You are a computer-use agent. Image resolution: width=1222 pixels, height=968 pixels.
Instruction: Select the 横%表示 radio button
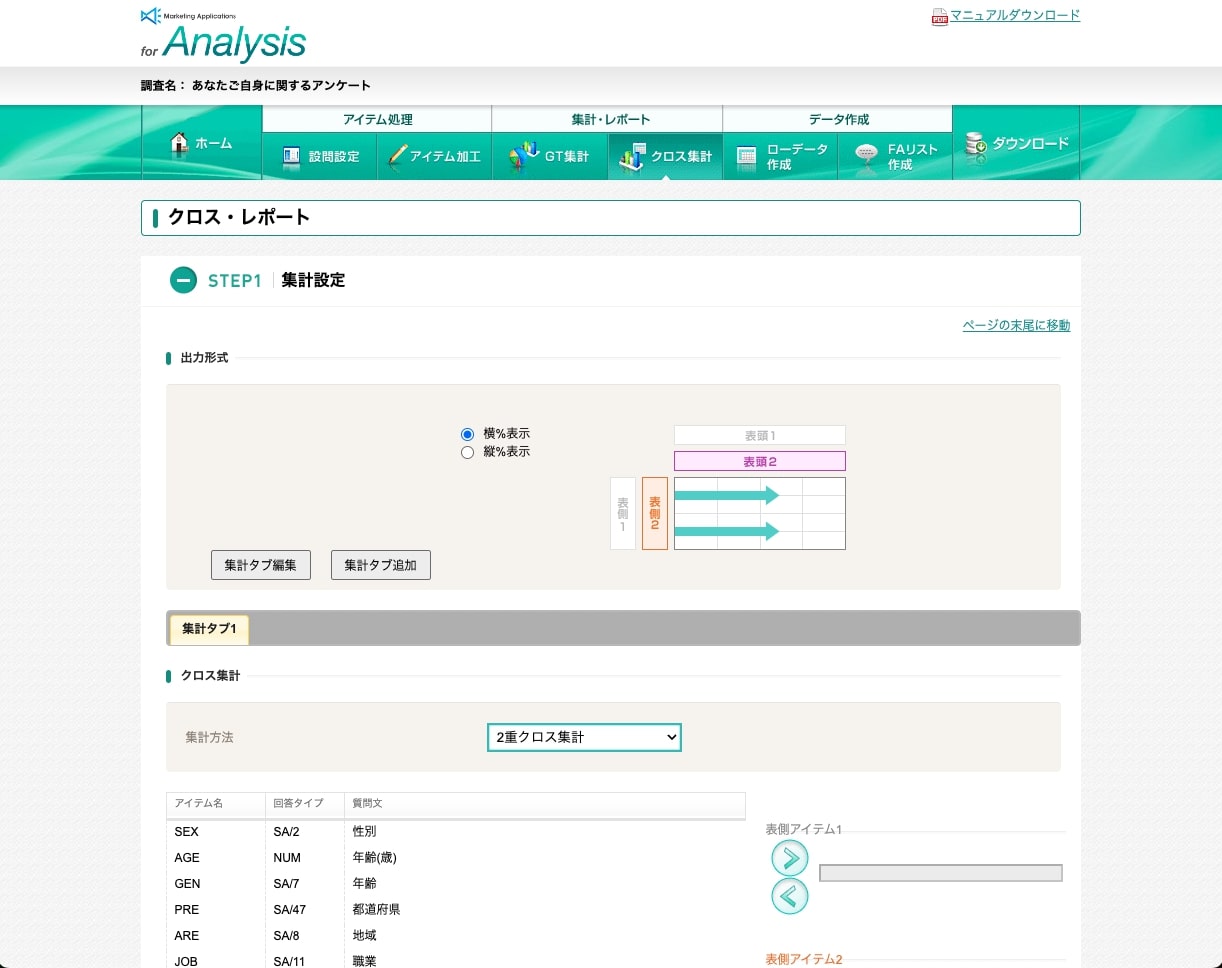pos(467,434)
